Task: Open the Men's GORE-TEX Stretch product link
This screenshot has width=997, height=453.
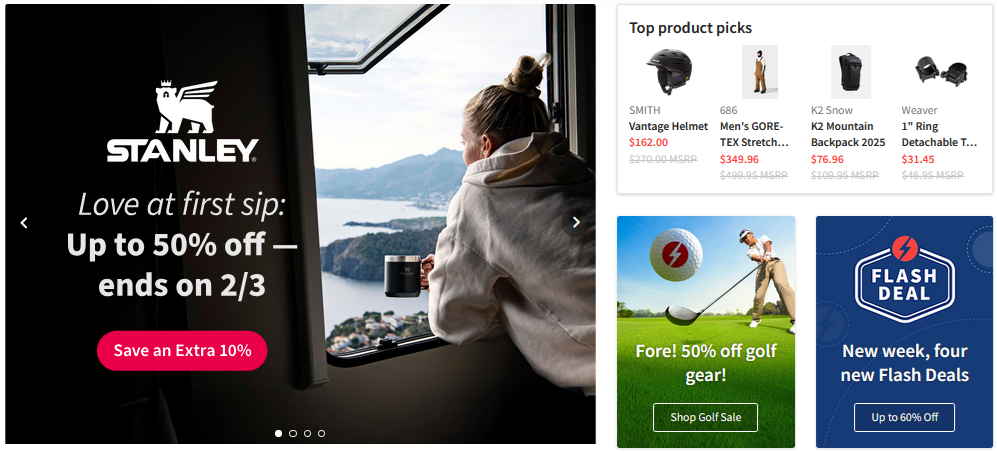Action: pyautogui.click(x=754, y=134)
